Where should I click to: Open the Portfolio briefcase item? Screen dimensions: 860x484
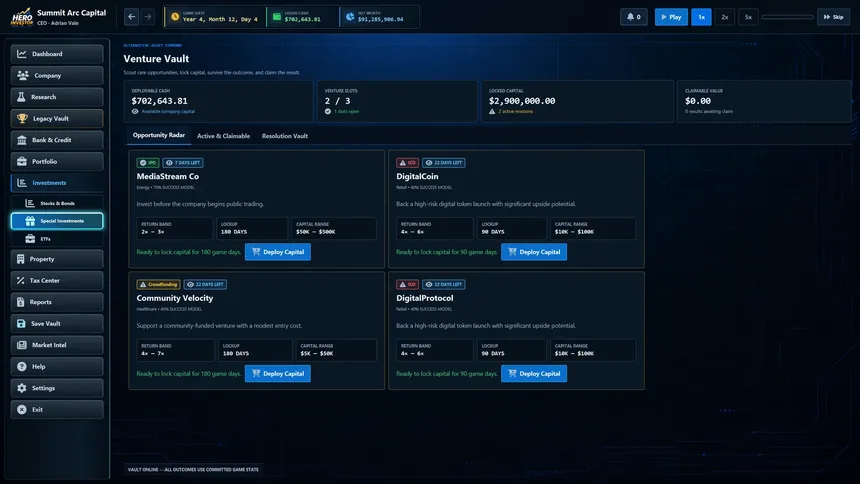tap(56, 161)
